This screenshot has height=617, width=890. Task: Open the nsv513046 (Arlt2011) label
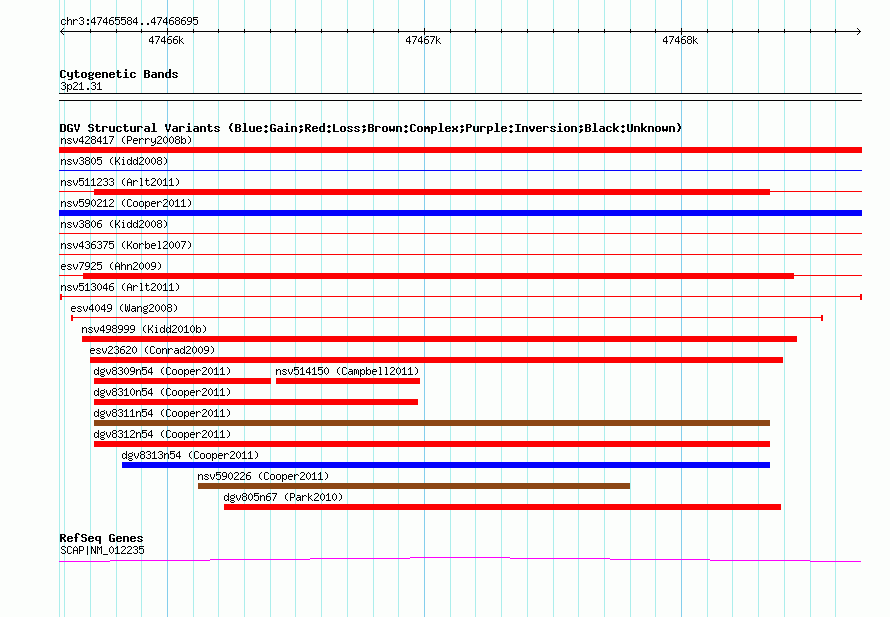click(x=120, y=287)
